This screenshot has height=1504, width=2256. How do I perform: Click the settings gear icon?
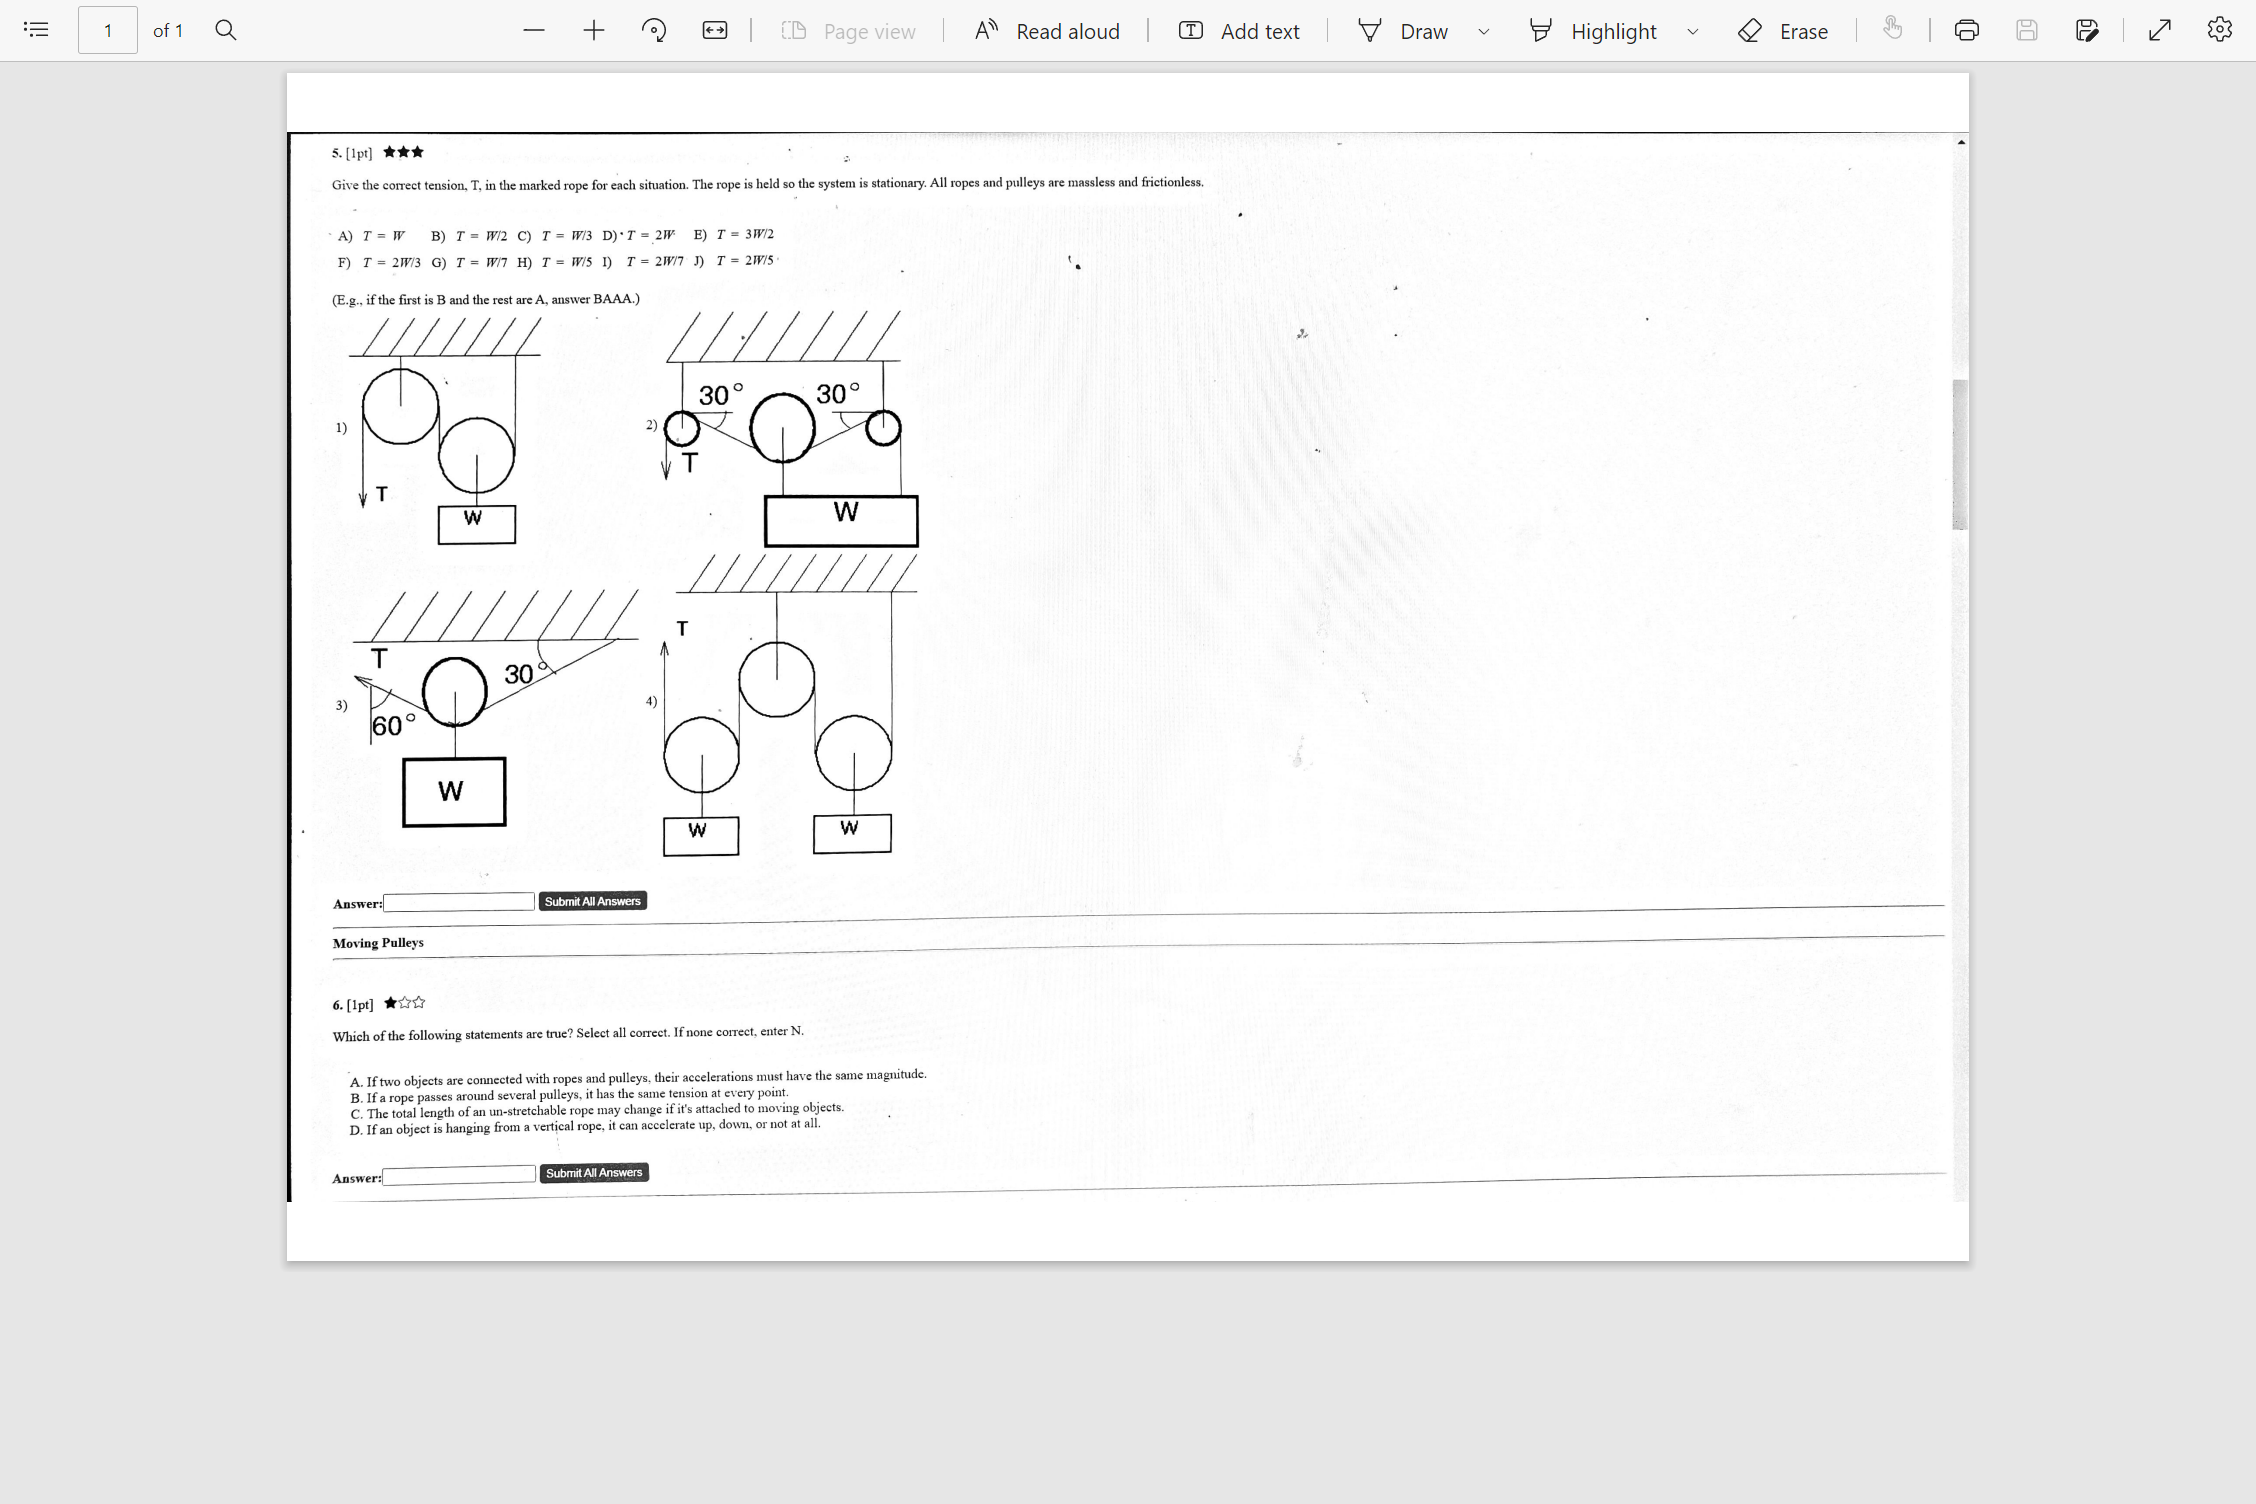(x=2221, y=29)
